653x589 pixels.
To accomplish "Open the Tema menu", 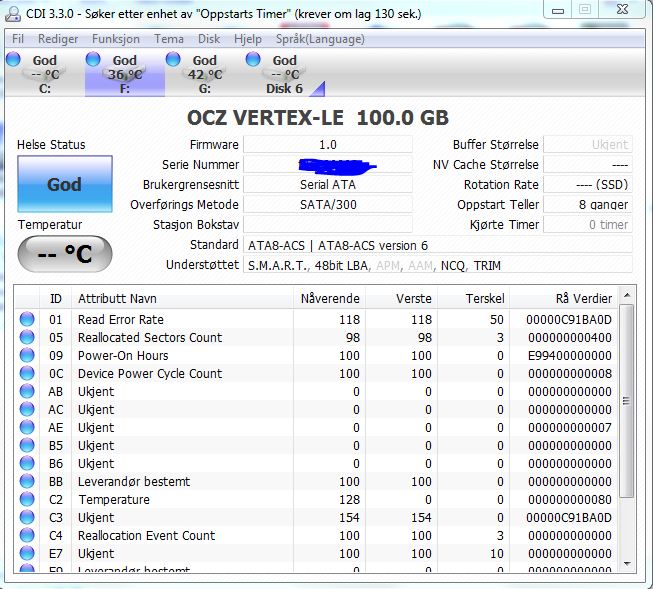I will tap(169, 39).
